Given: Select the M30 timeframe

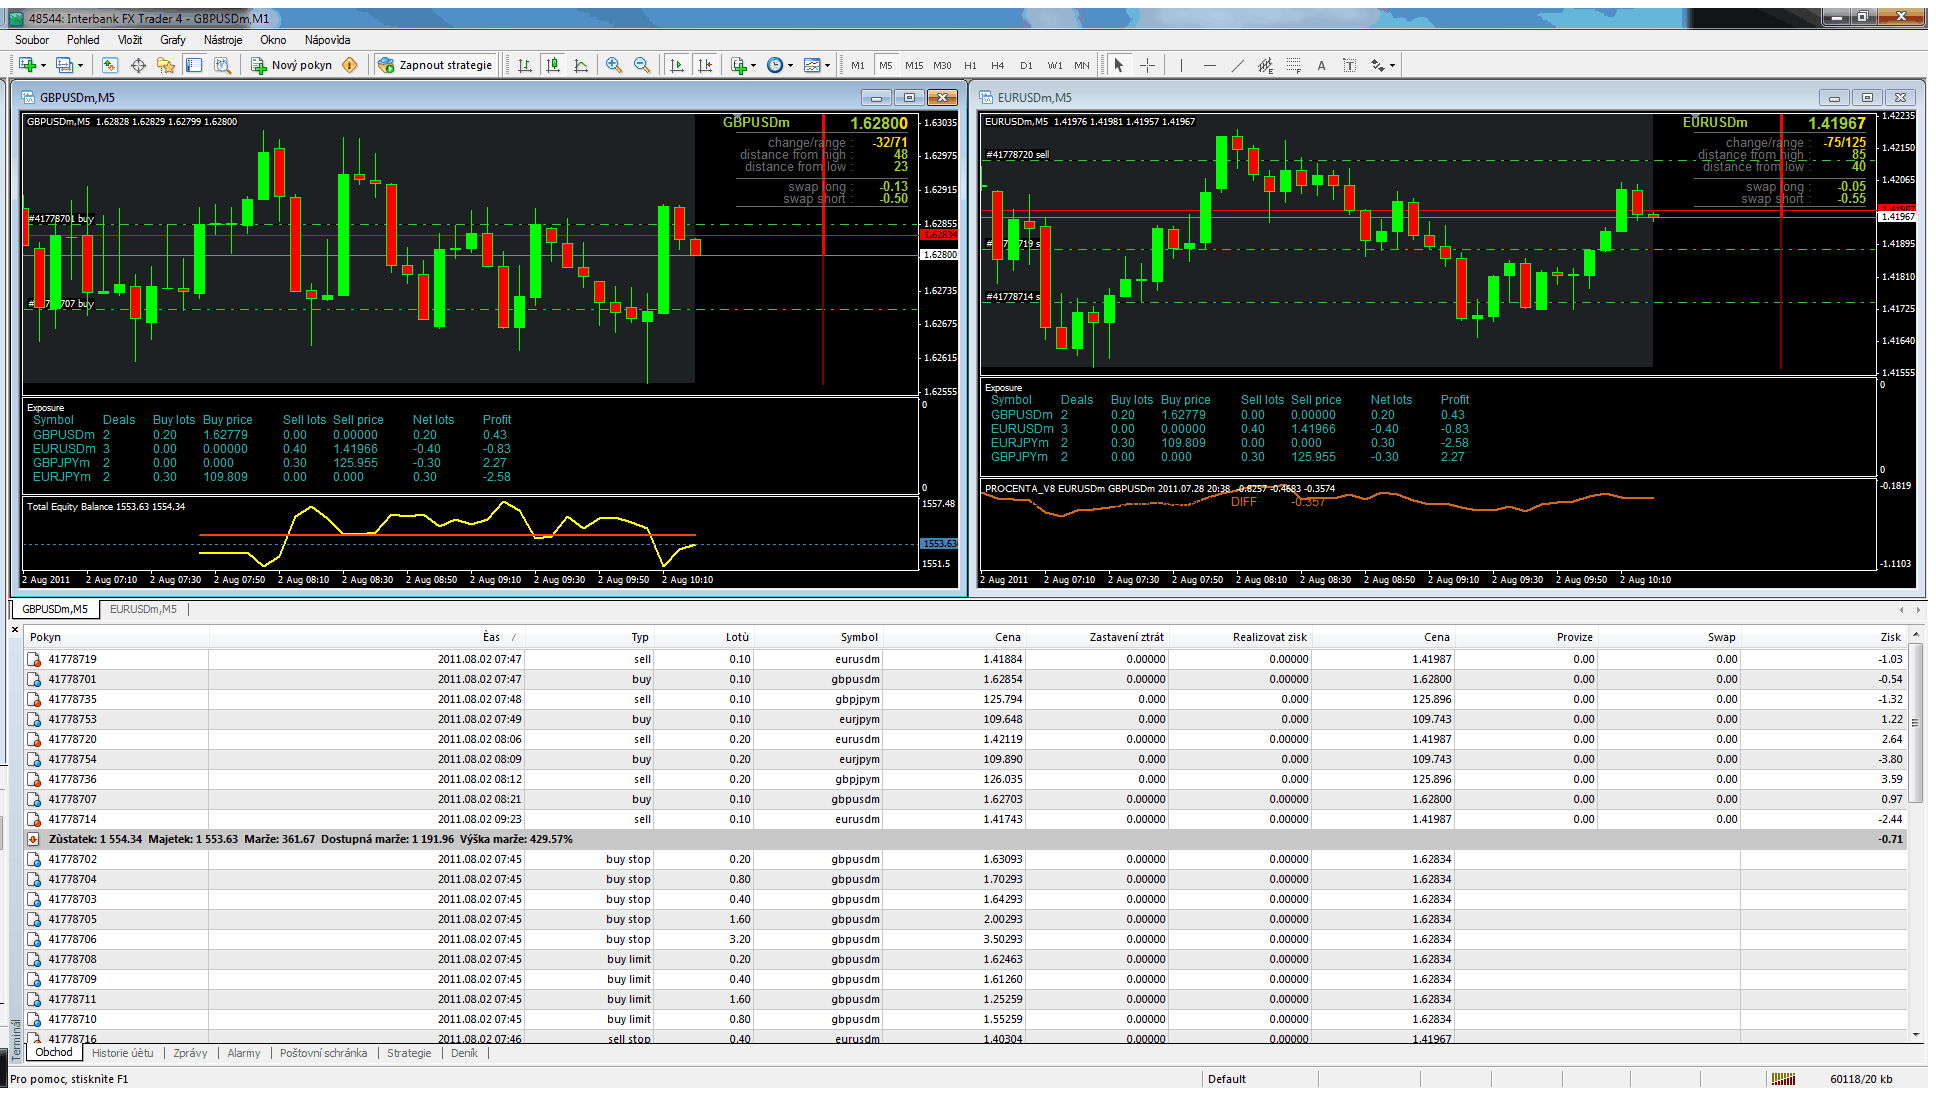Looking at the screenshot, I should 942,65.
